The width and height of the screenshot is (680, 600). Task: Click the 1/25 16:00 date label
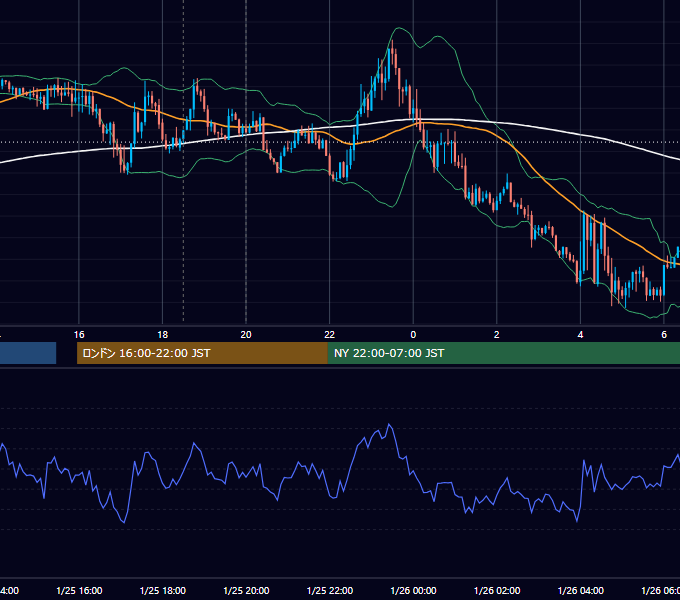click(x=79, y=590)
